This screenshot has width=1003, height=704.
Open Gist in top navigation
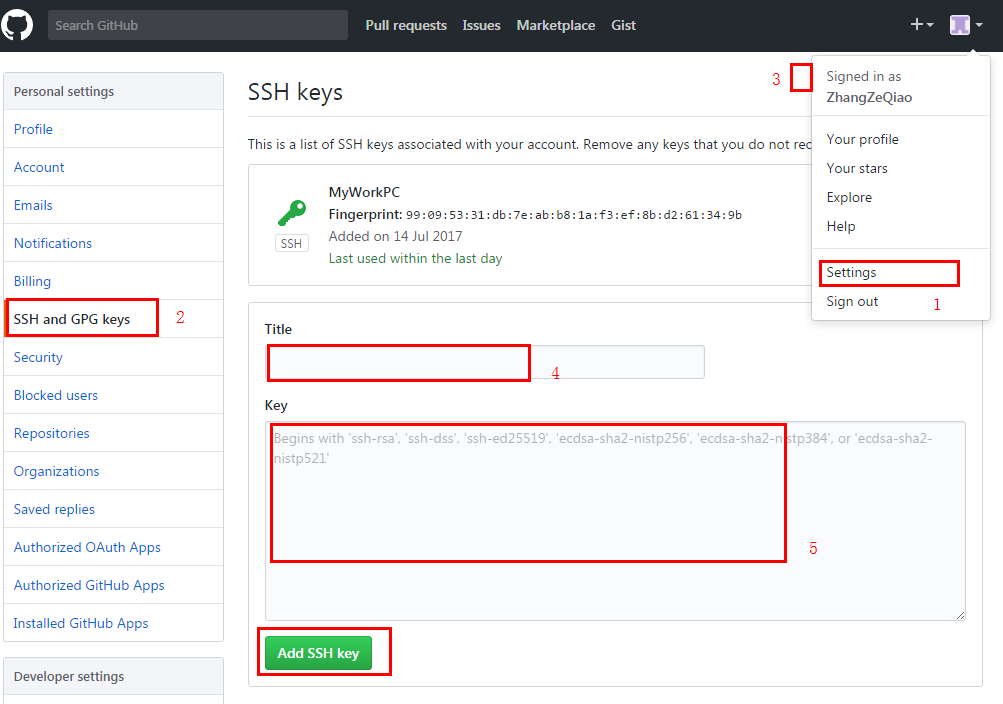point(623,26)
